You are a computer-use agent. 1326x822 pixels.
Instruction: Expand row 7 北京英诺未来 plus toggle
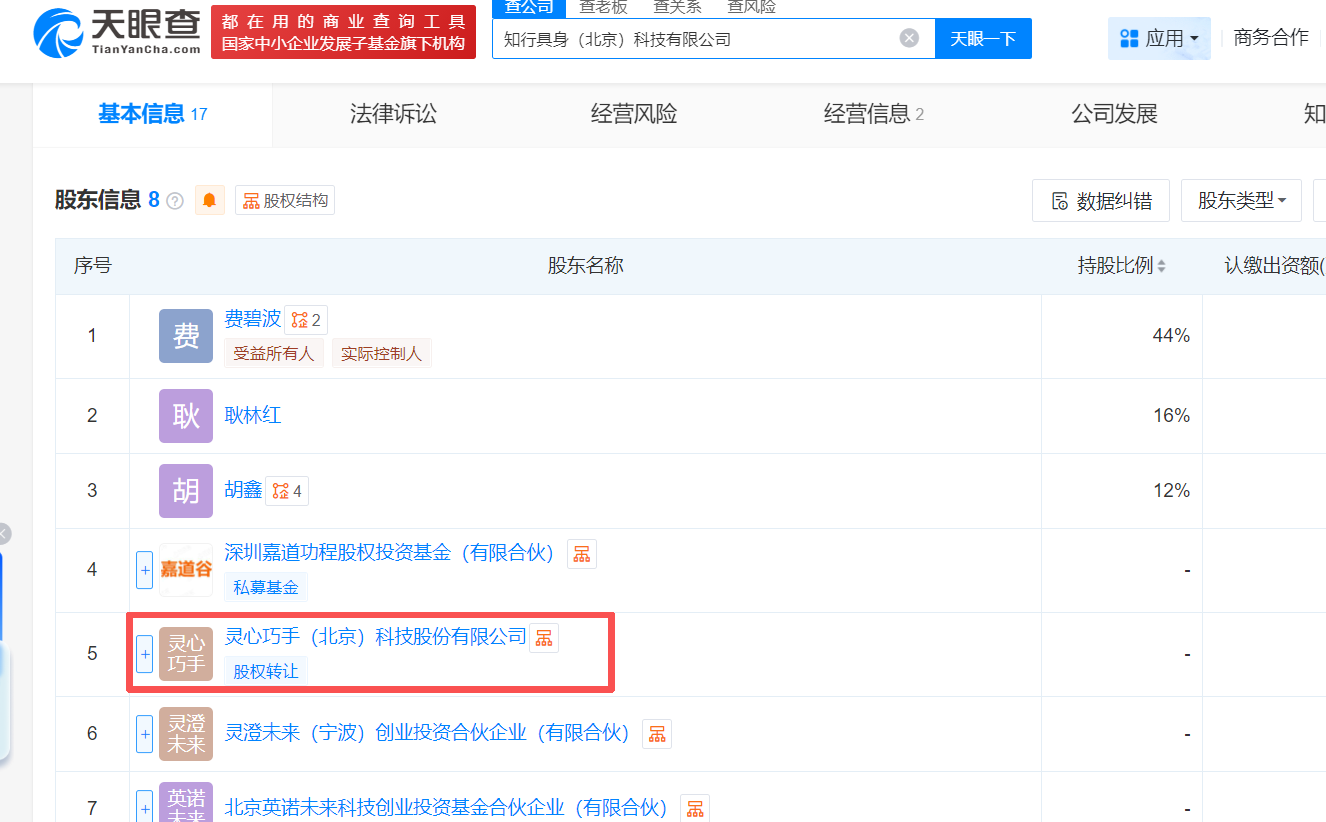tap(144, 806)
